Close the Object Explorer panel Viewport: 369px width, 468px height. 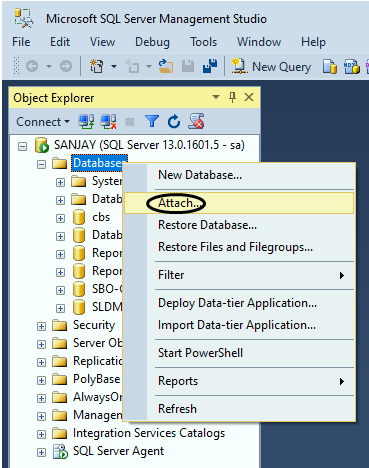pos(249,97)
